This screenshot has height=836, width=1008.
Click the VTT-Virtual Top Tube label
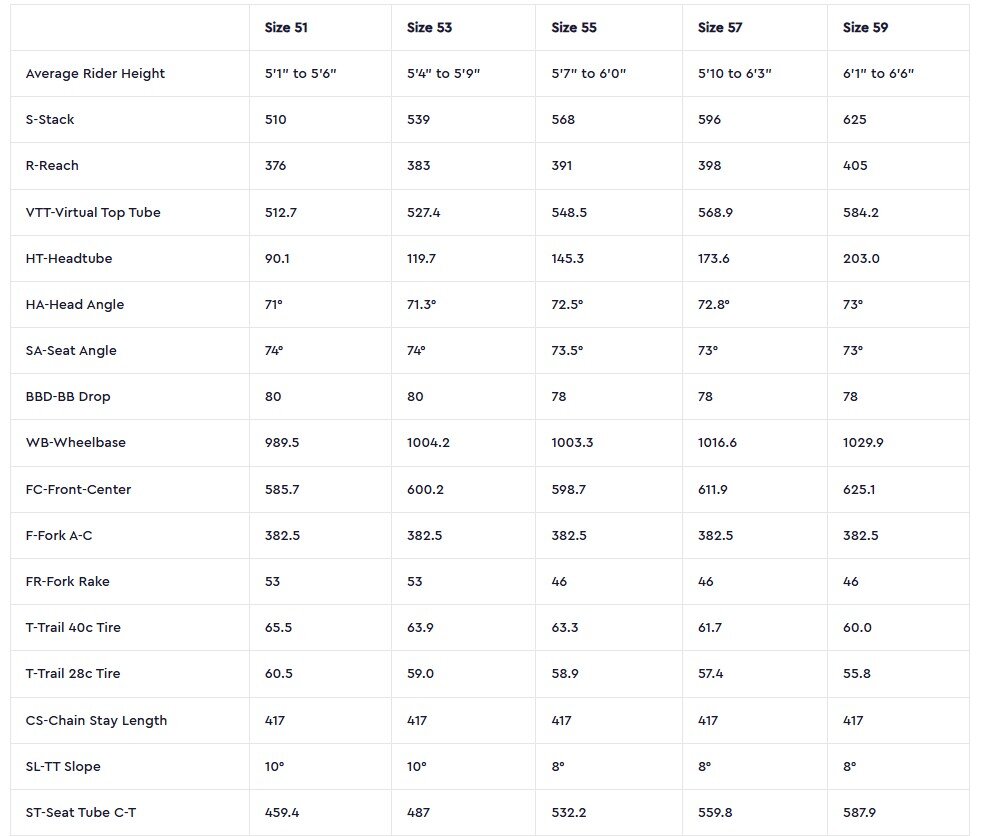[x=93, y=212]
